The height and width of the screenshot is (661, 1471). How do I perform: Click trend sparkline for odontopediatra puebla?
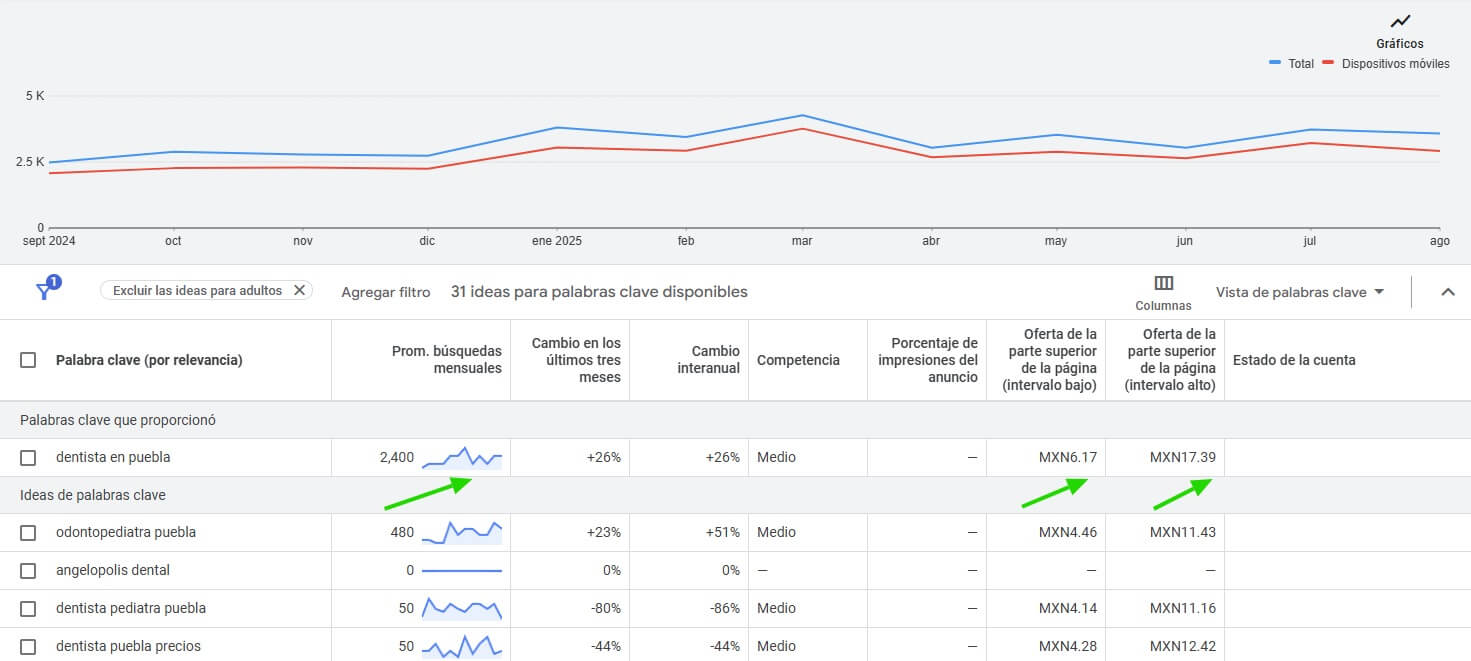click(462, 532)
